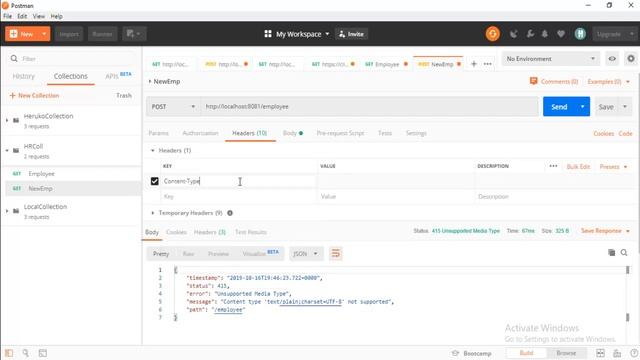Image resolution: width=640 pixels, height=360 pixels.
Task: Open the View menu
Action: 39,16
